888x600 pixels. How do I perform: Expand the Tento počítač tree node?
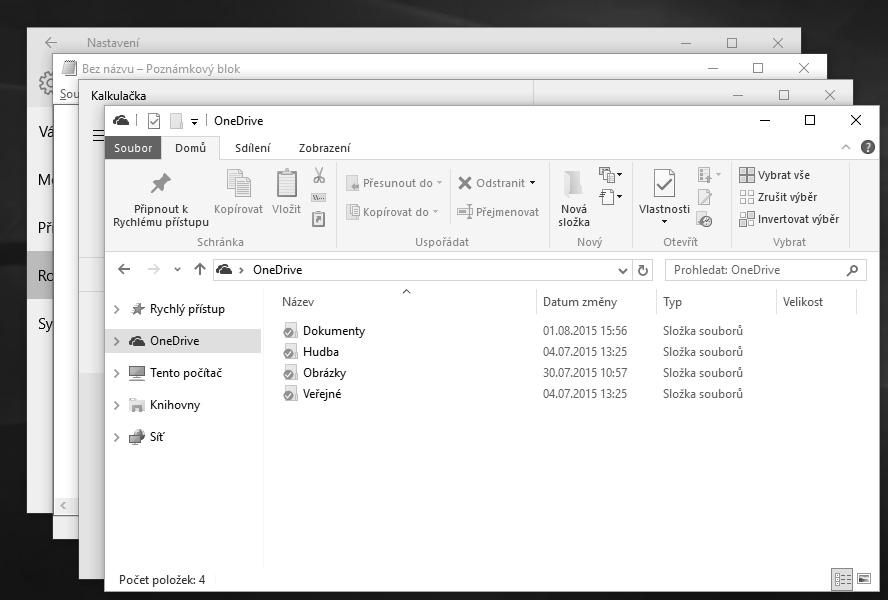(x=117, y=373)
